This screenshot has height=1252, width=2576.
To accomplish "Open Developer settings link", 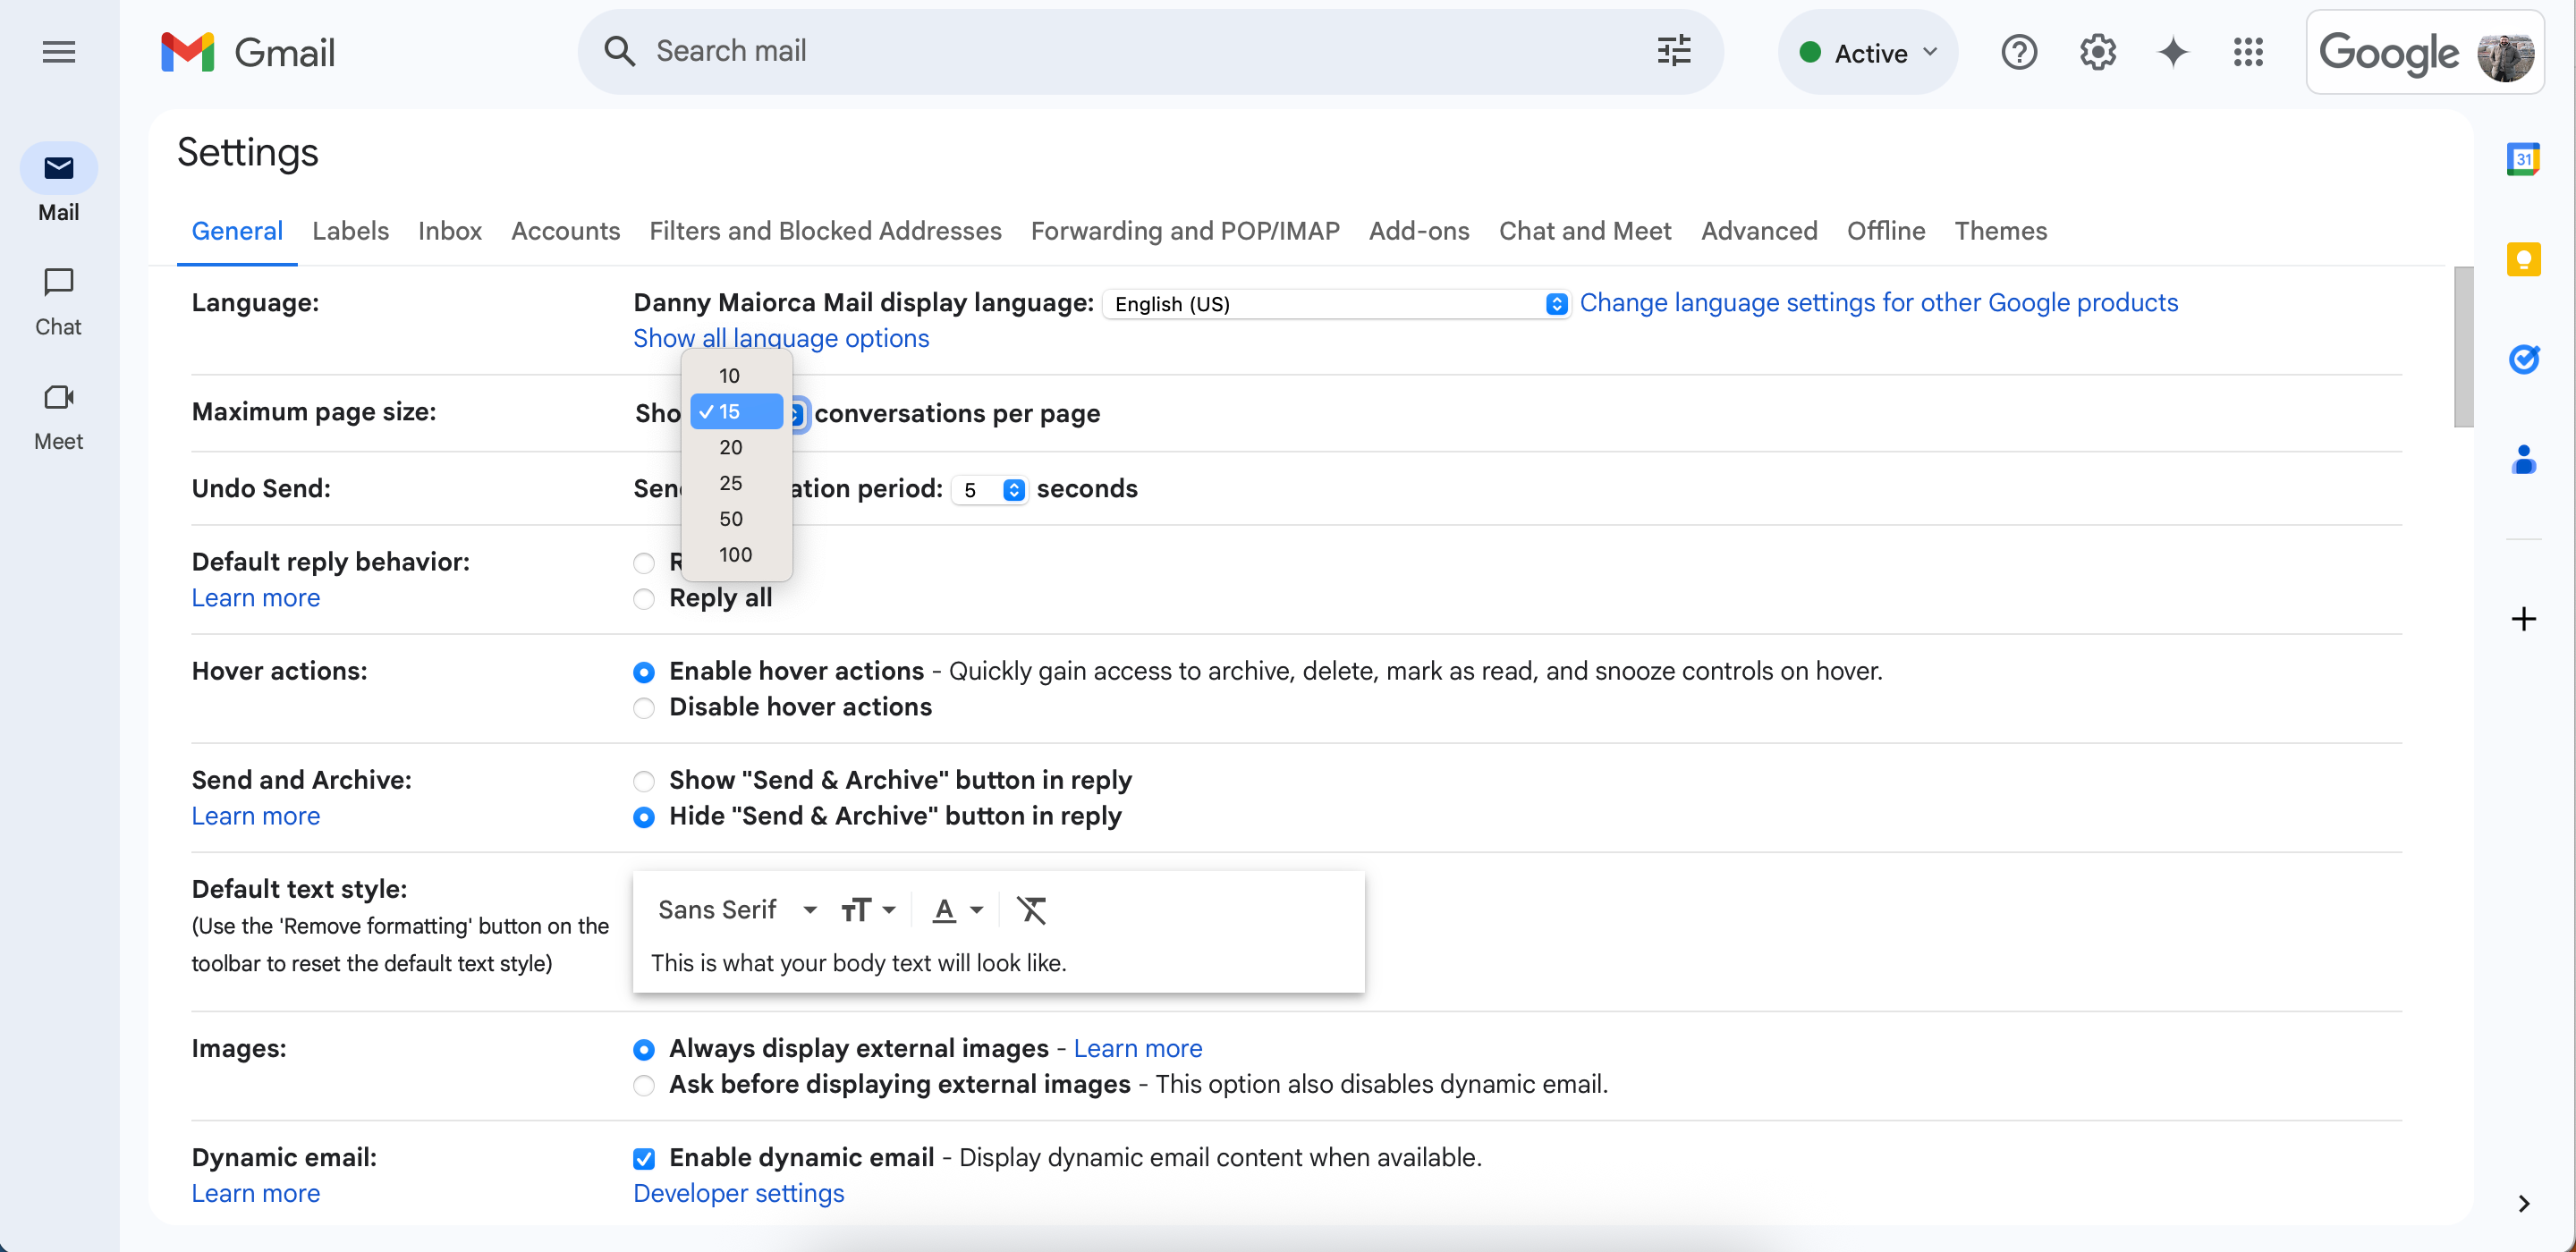I will pos(737,1193).
